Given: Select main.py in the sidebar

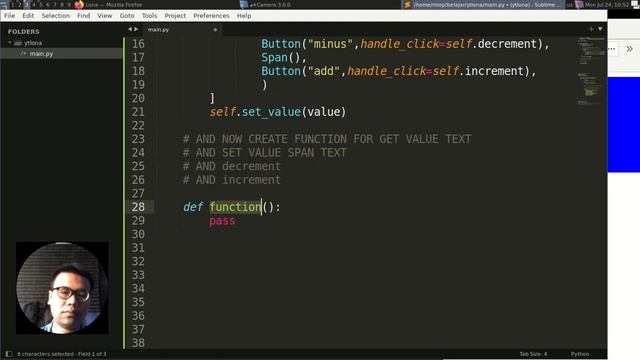Looking at the screenshot, I should [x=41, y=53].
